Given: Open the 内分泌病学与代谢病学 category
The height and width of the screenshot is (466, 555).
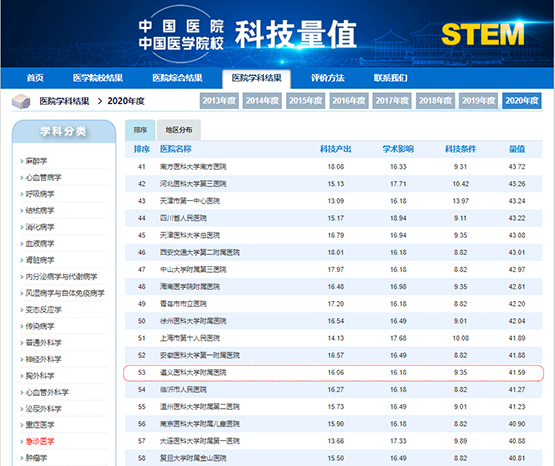Looking at the screenshot, I should (x=61, y=276).
